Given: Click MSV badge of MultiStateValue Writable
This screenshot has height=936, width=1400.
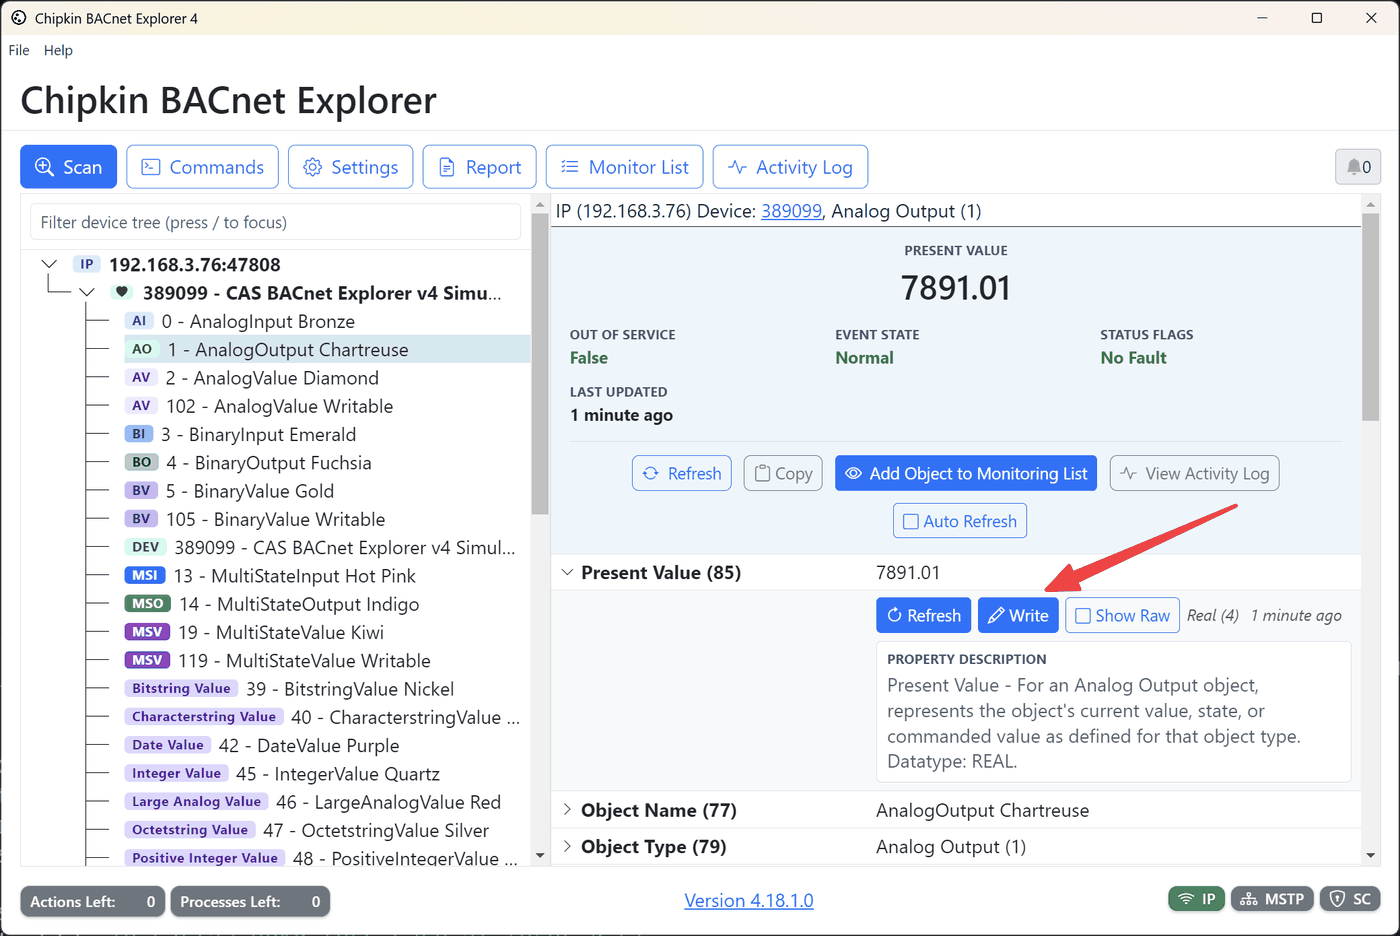Looking at the screenshot, I should point(147,660).
